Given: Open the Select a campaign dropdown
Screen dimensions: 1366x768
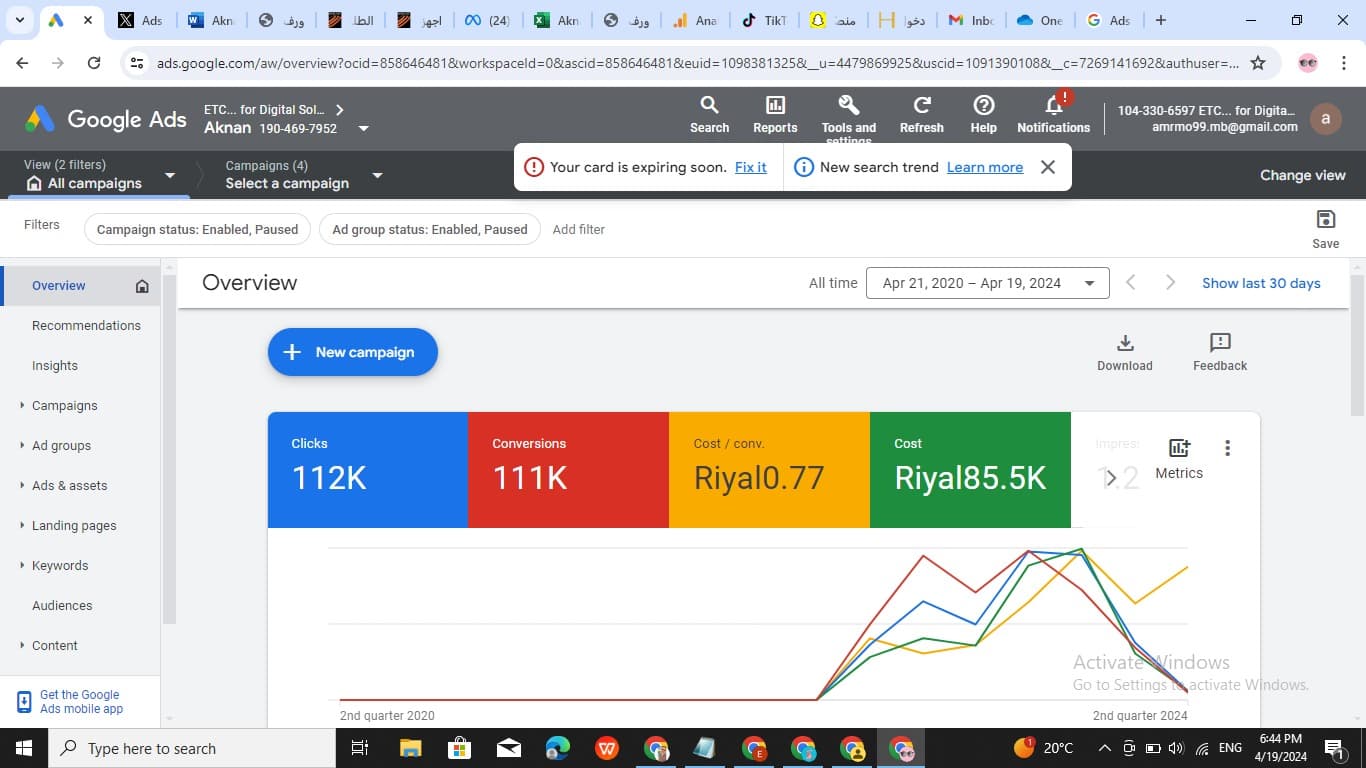Looking at the screenshot, I should 377,175.
